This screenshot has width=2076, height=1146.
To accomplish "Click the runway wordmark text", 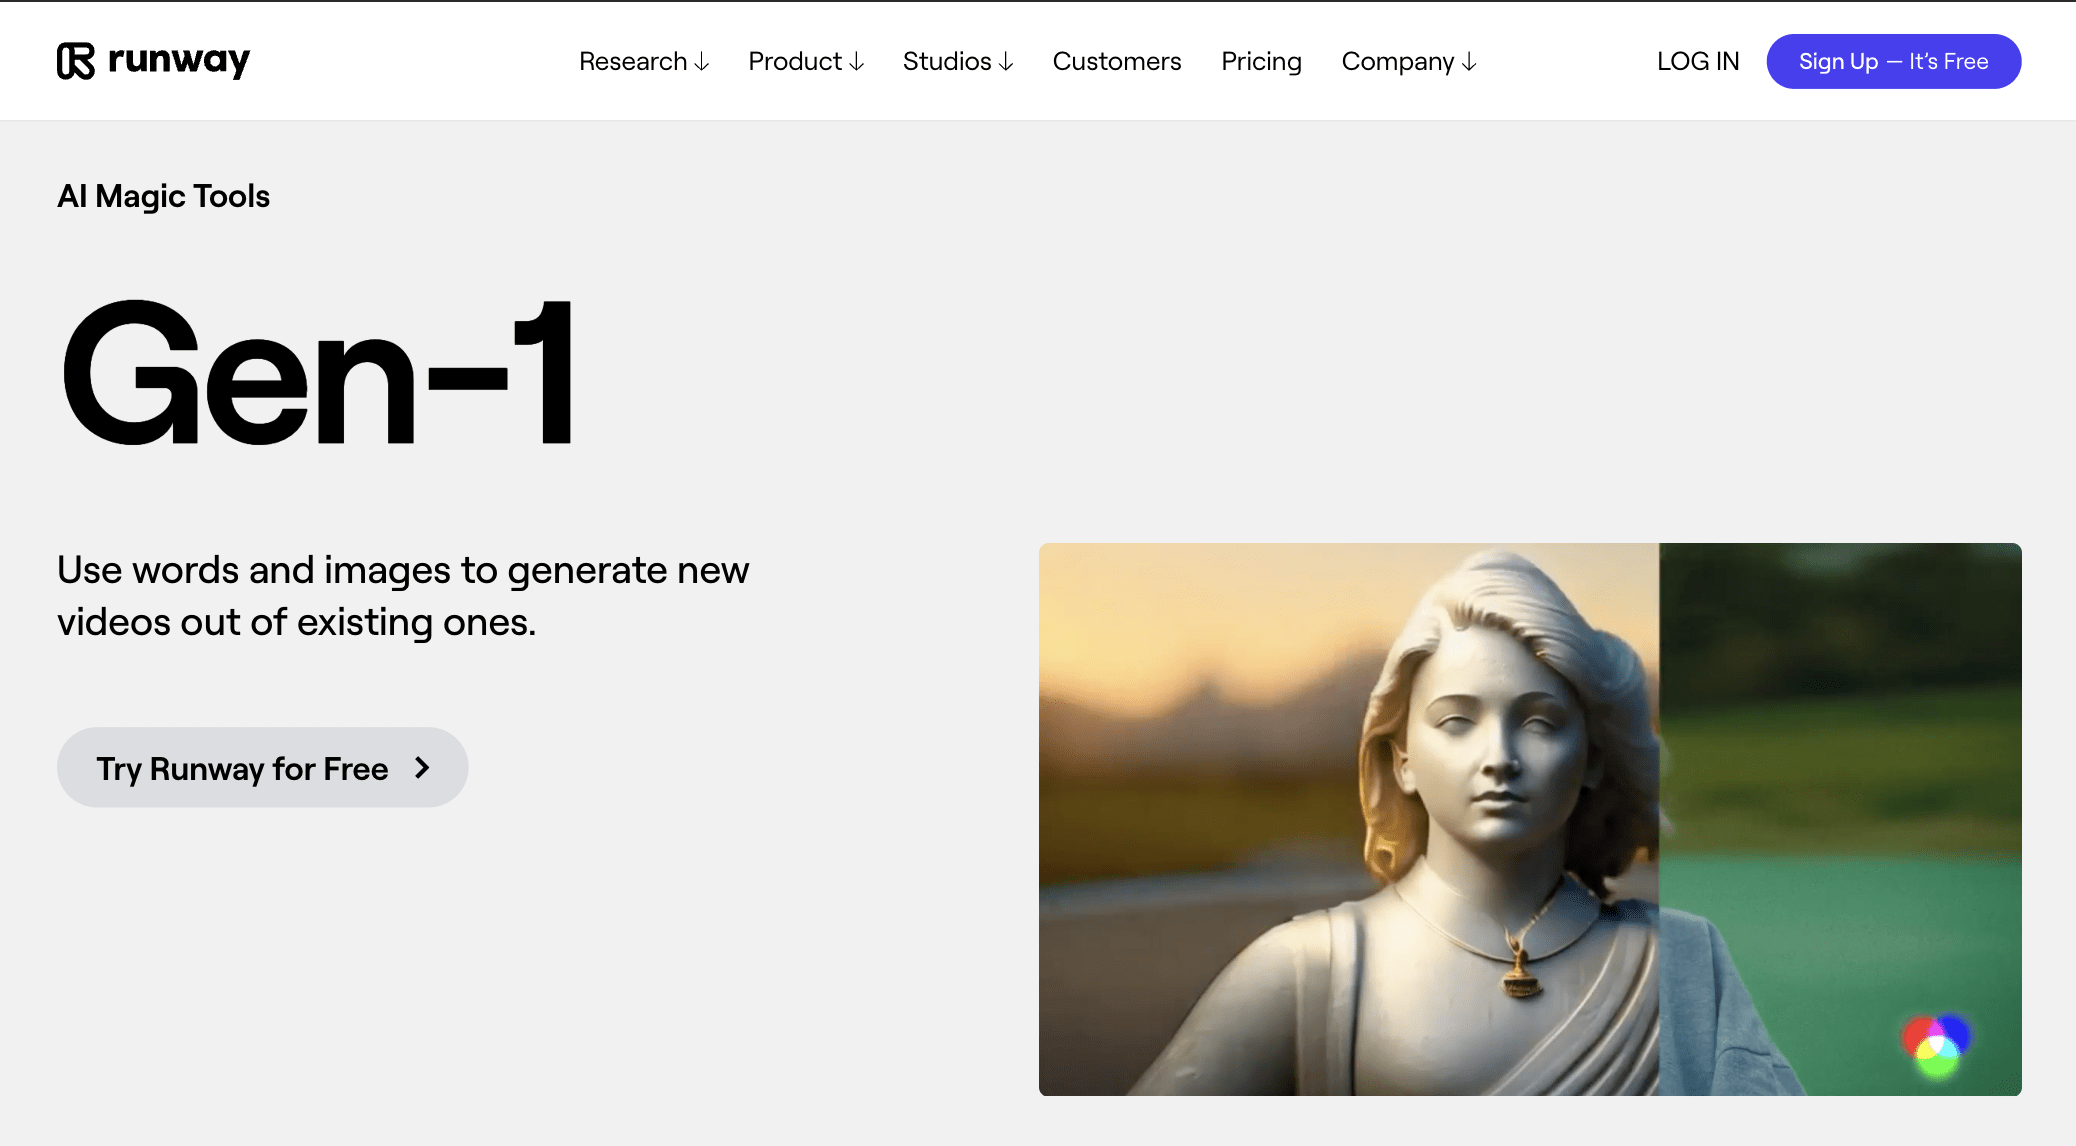I will 179,61.
